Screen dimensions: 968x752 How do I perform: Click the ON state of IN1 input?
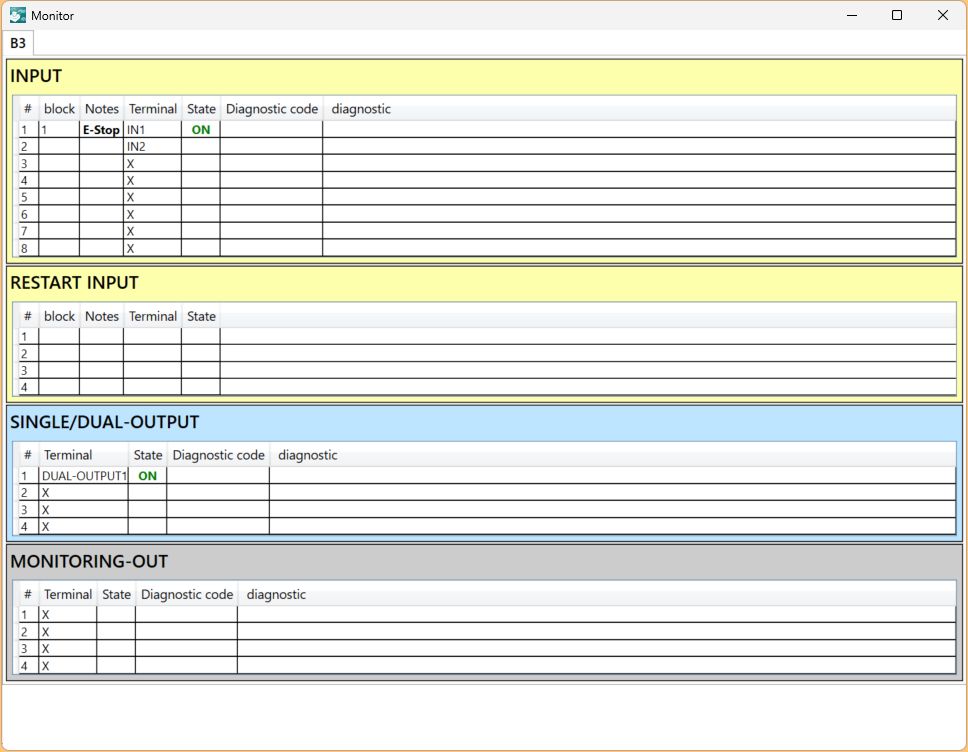[201, 130]
